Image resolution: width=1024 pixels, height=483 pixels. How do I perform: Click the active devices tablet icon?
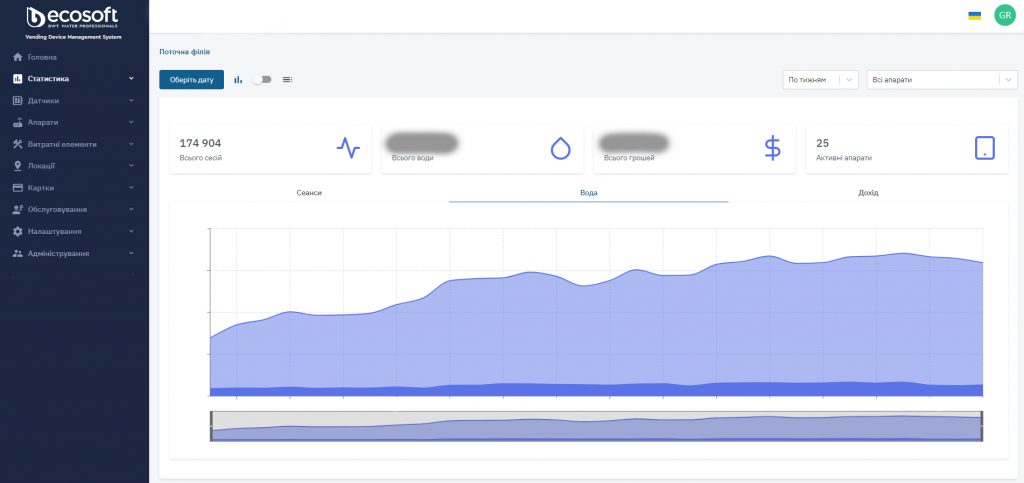click(985, 148)
